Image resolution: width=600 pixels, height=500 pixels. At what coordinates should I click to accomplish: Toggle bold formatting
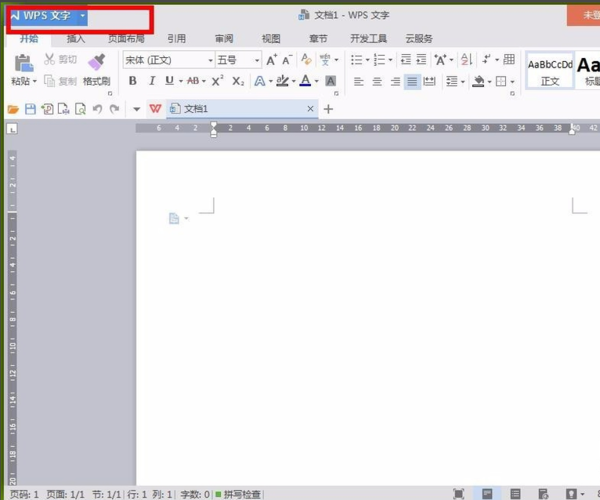pyautogui.click(x=132, y=81)
